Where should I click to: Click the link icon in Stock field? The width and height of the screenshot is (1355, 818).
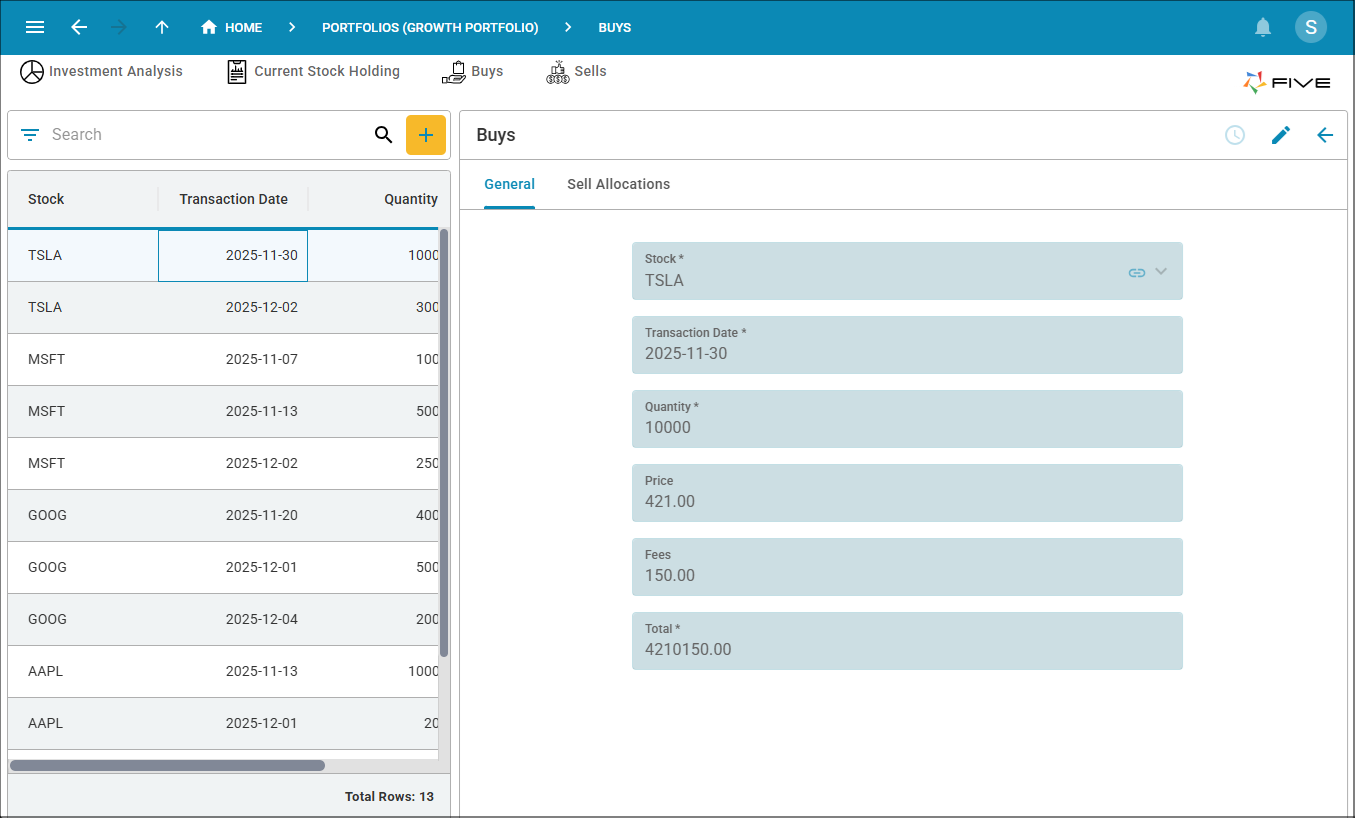[1137, 272]
